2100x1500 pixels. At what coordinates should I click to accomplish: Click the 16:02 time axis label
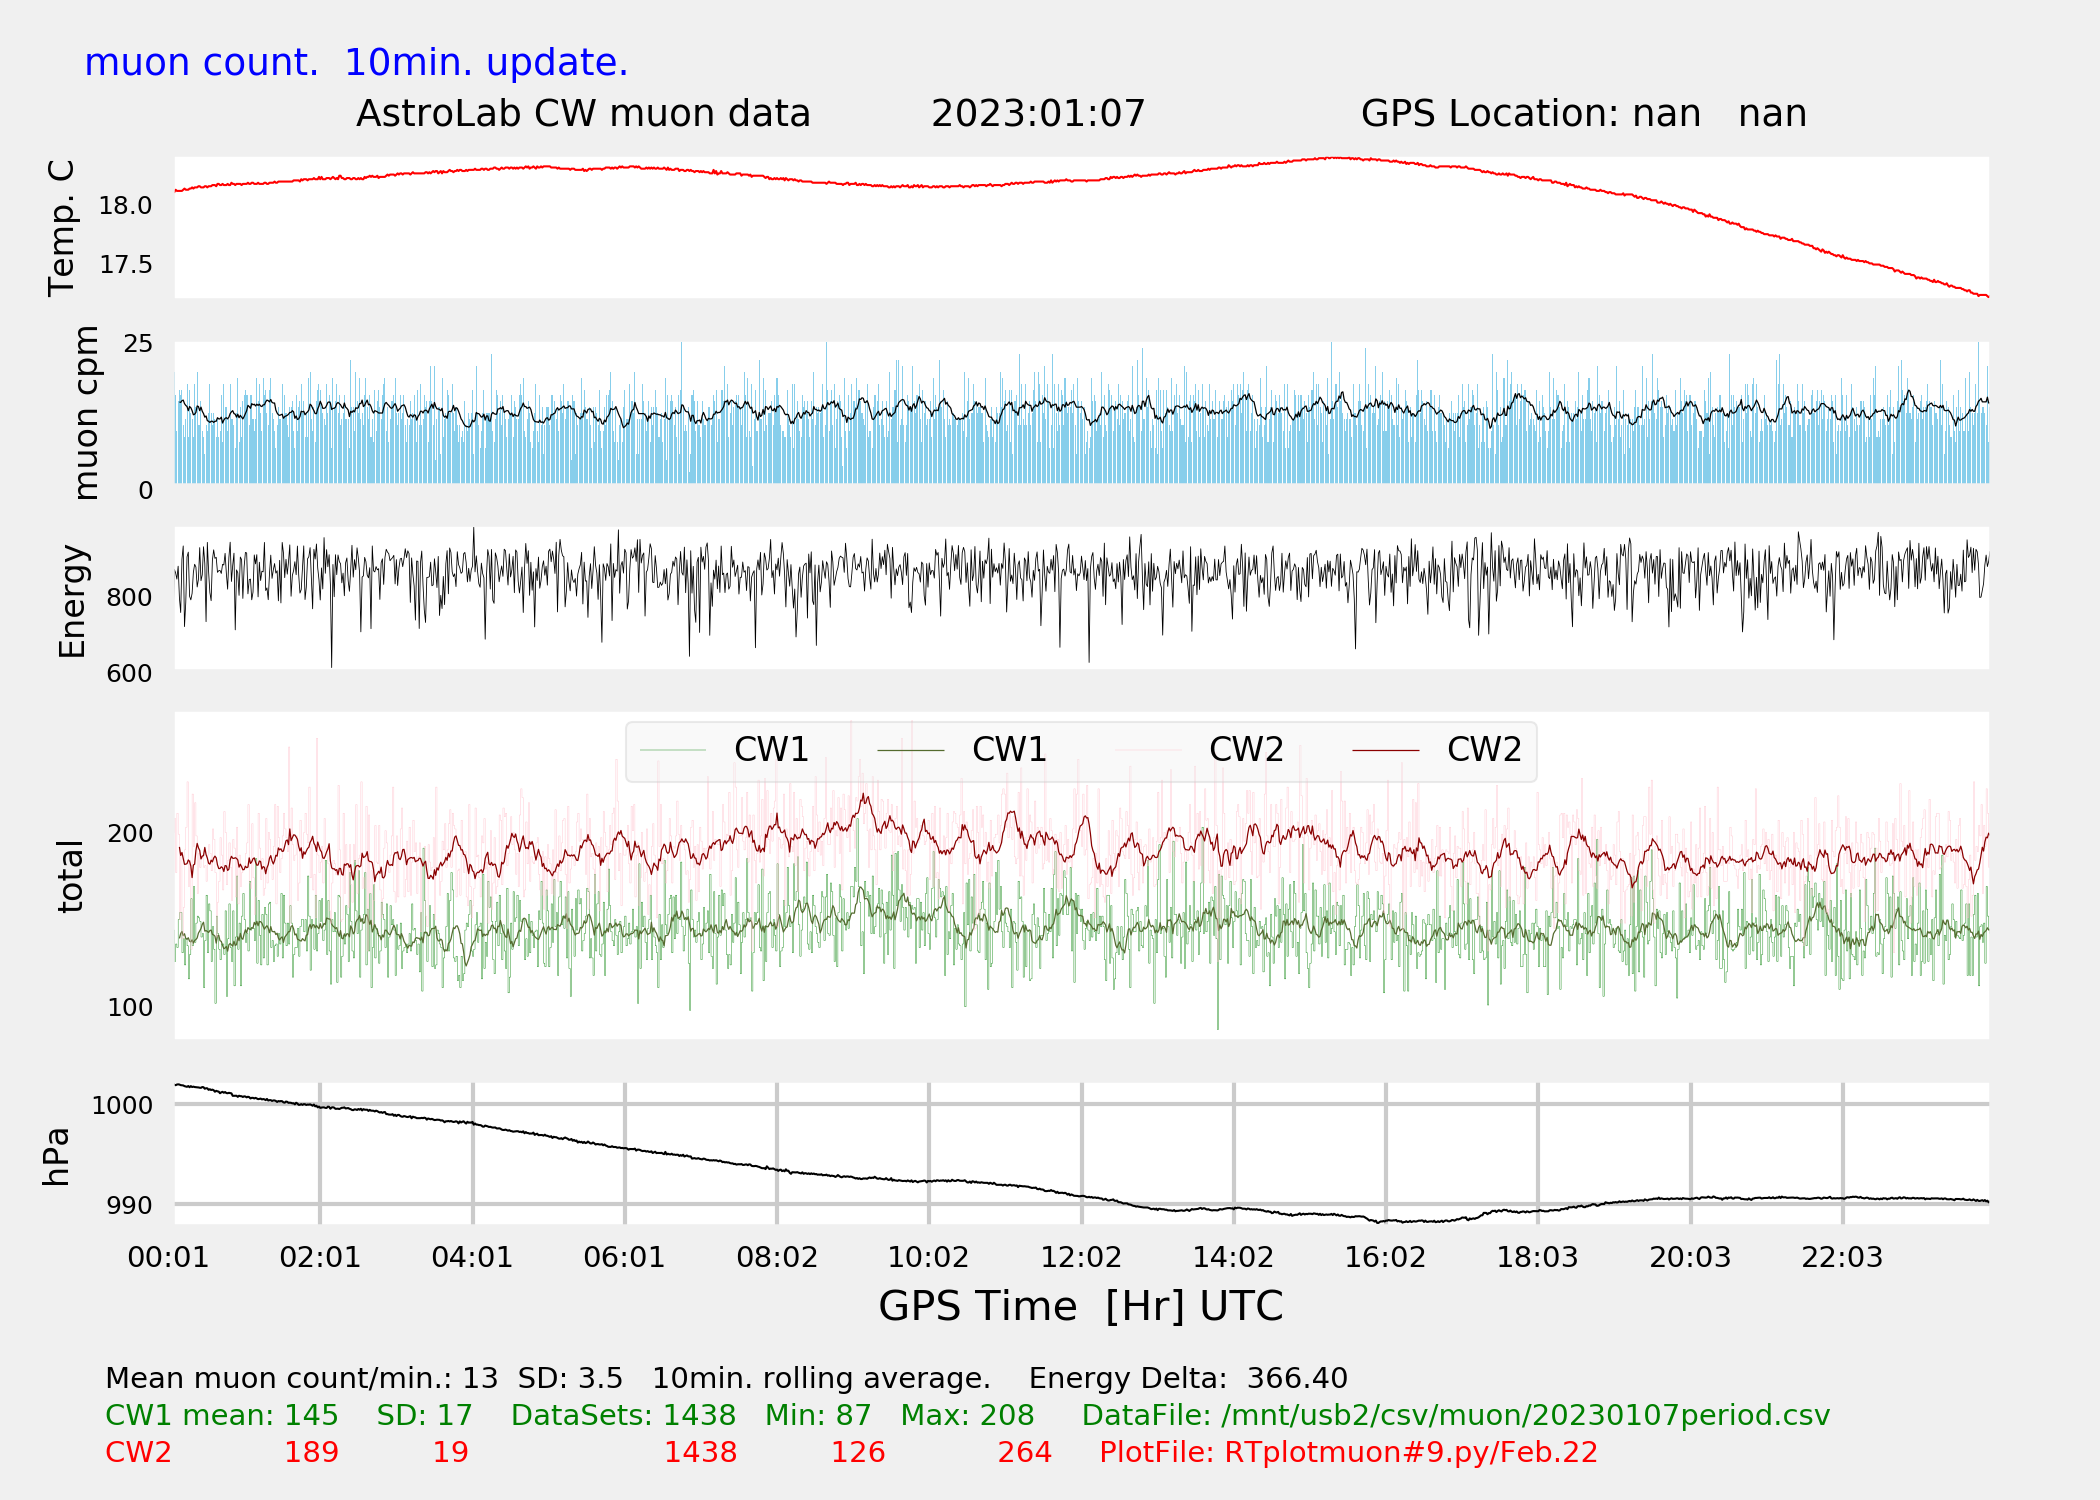pos(1385,1257)
